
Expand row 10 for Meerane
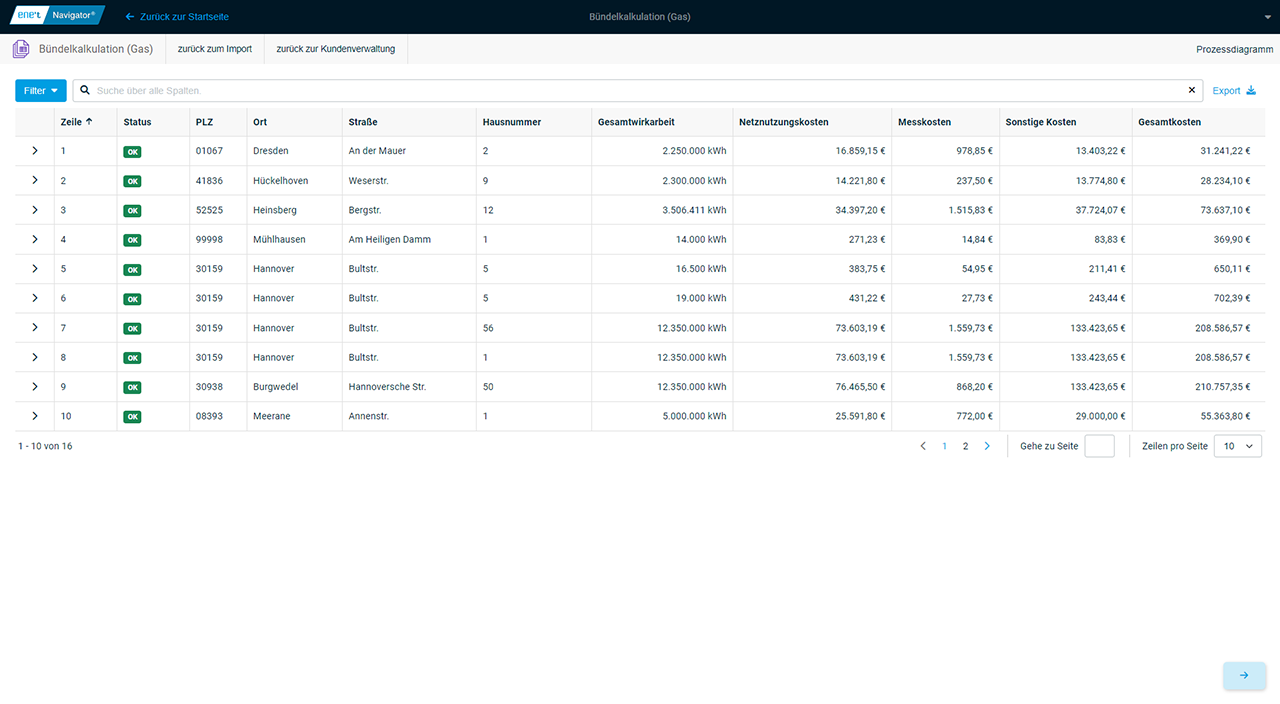point(35,416)
